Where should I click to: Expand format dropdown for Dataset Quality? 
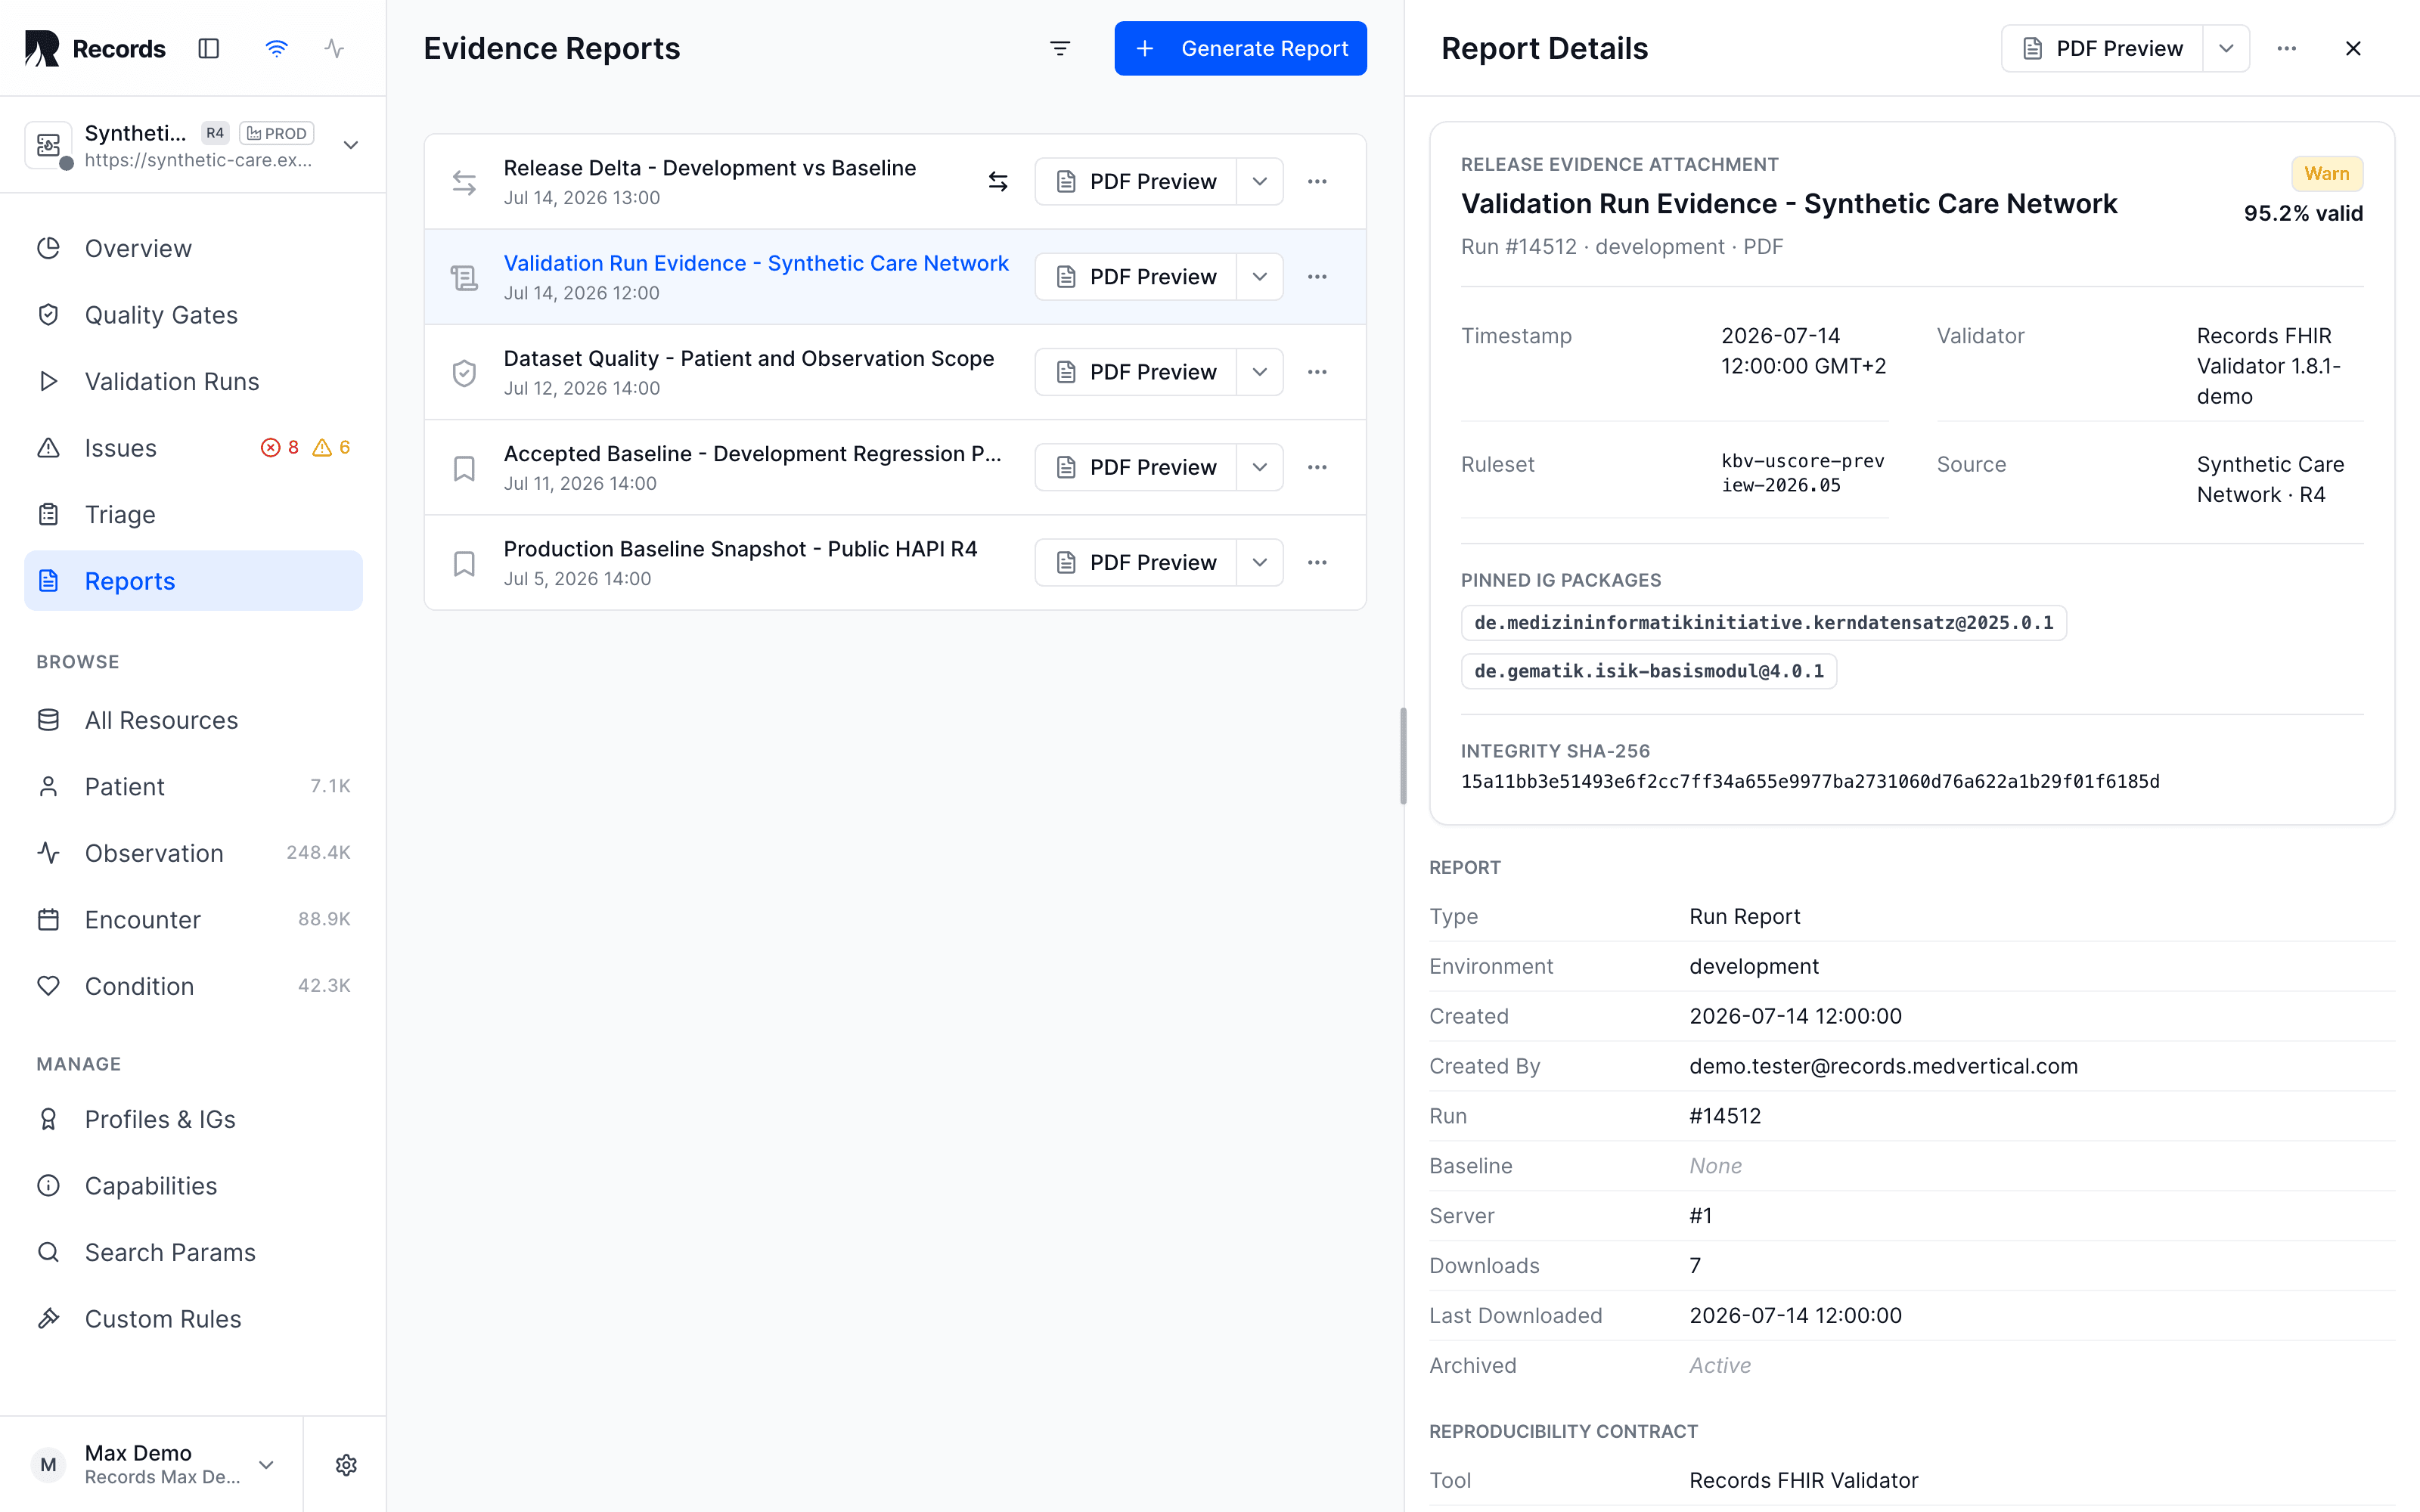[1260, 372]
